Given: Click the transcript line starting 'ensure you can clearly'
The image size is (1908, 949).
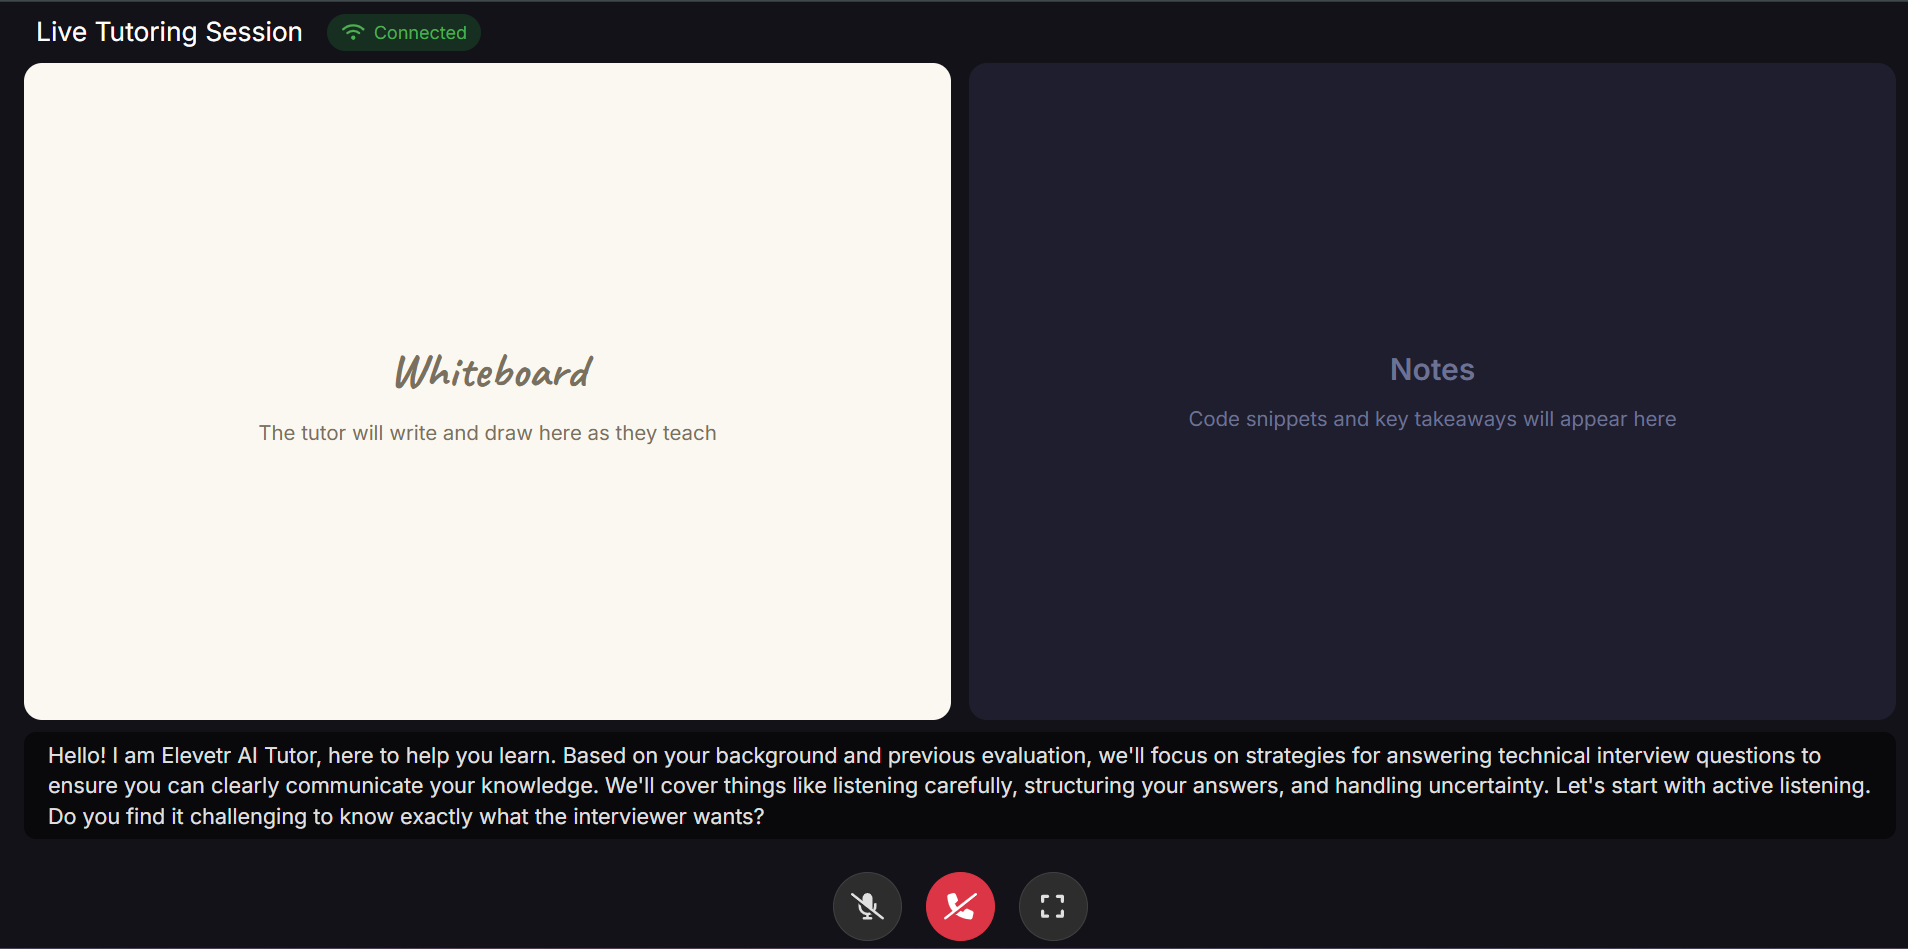Looking at the screenshot, I should click(958, 786).
